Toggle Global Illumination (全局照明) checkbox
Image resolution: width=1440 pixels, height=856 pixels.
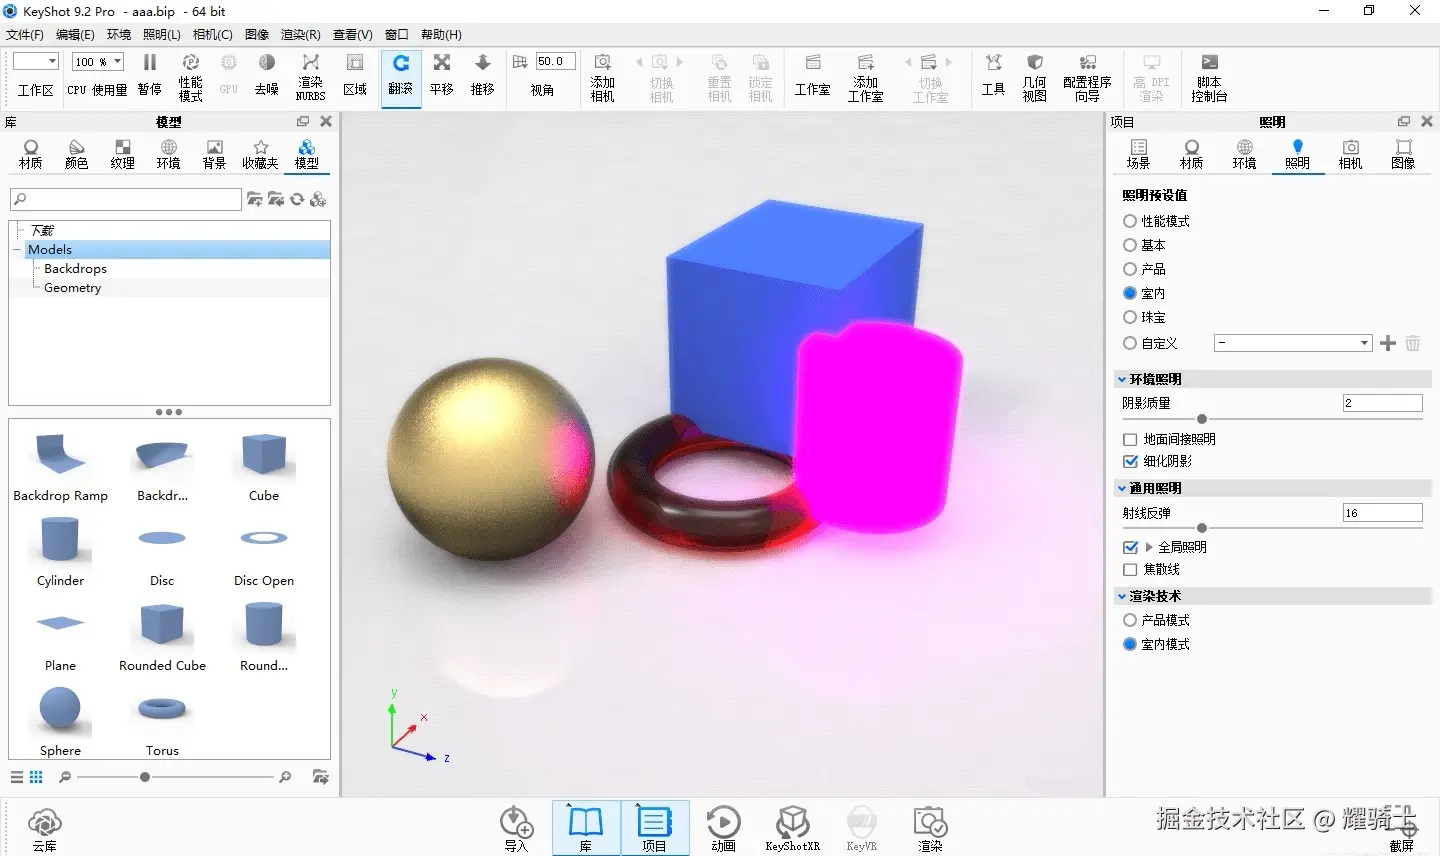(x=1130, y=547)
